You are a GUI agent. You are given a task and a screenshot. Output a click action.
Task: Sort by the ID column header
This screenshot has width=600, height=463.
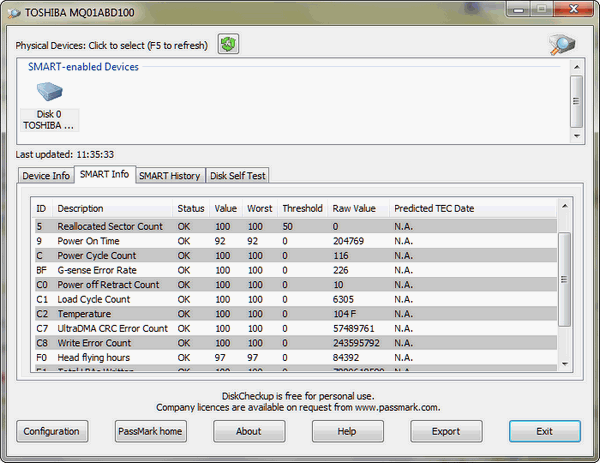click(x=41, y=209)
